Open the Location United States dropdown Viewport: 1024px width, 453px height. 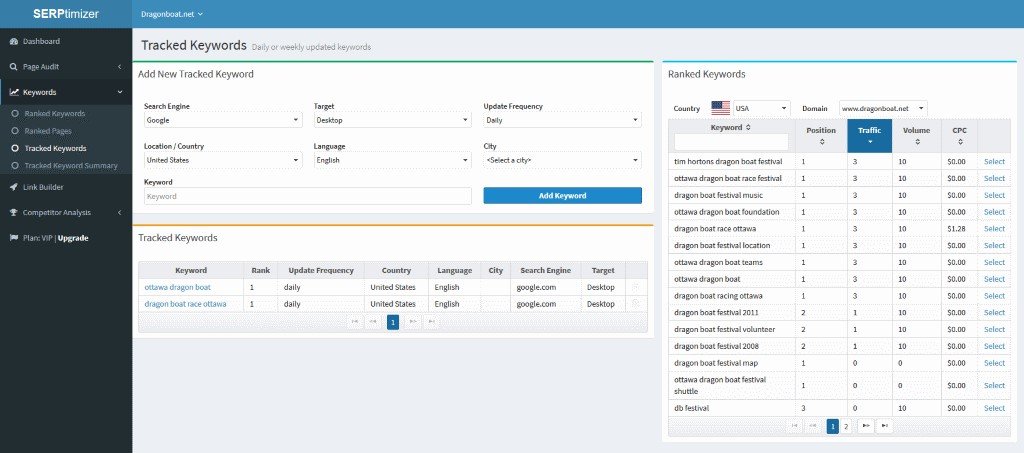pos(223,160)
